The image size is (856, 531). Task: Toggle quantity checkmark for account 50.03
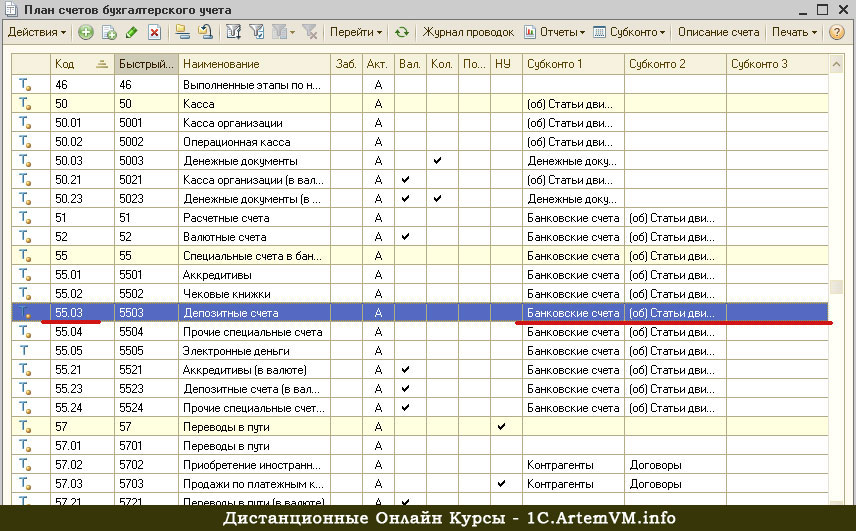438,161
